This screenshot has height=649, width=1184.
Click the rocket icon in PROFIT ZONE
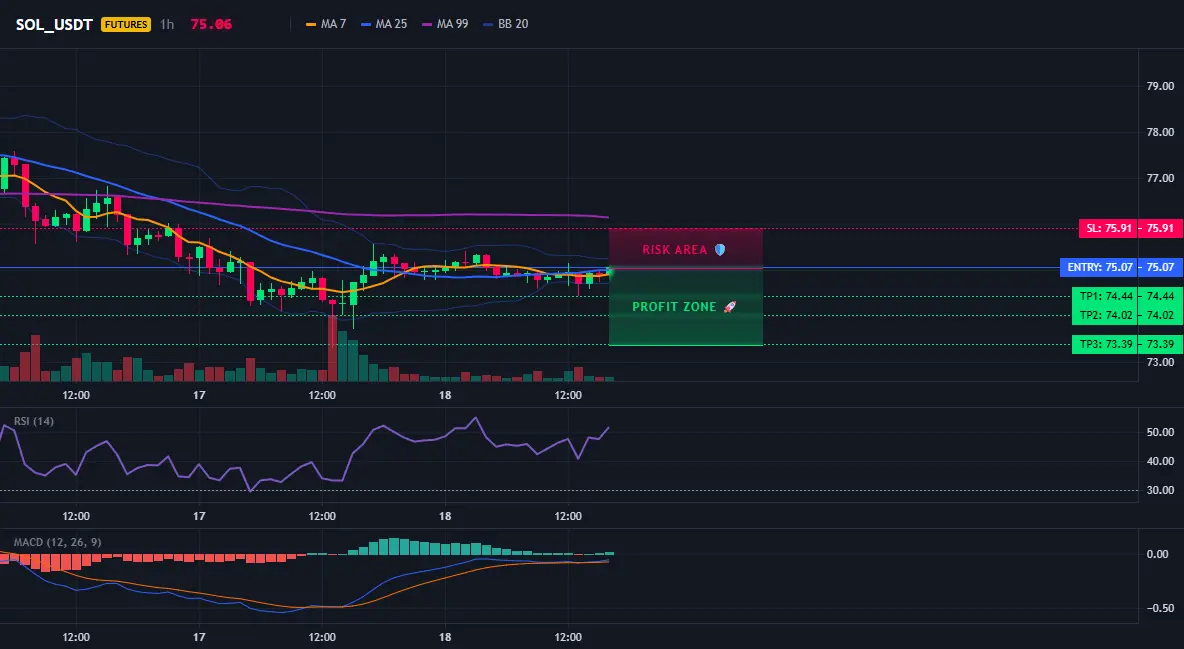[729, 307]
